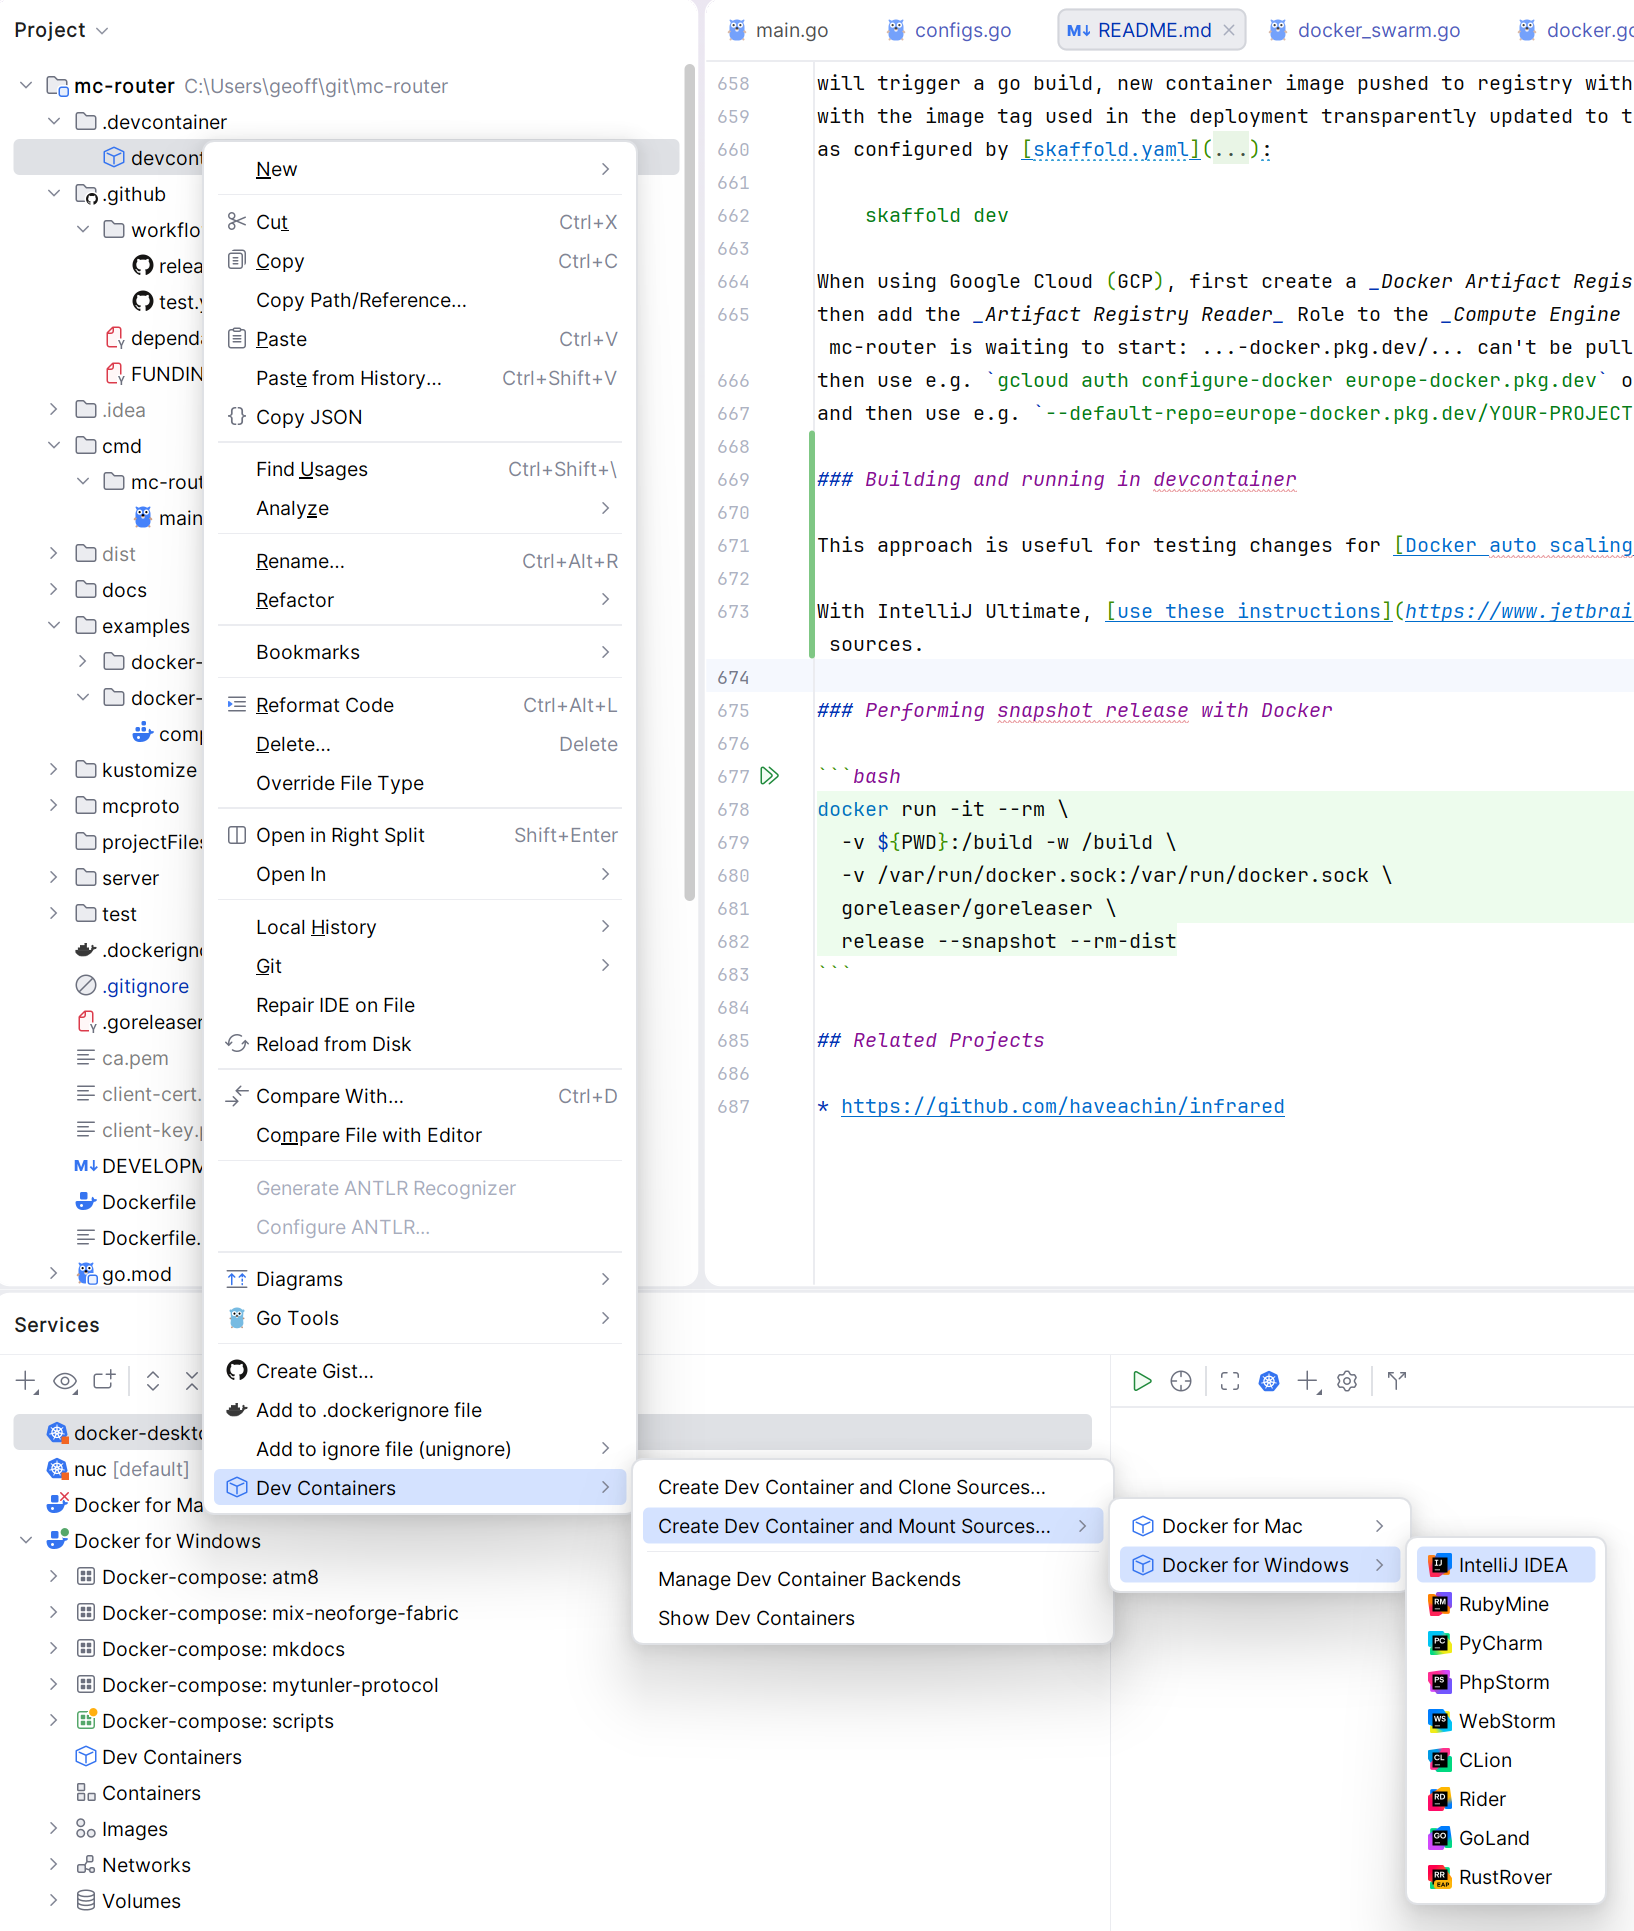Click Copy Path/Reference entry
The width and height of the screenshot is (1634, 1931).
tap(421, 300)
